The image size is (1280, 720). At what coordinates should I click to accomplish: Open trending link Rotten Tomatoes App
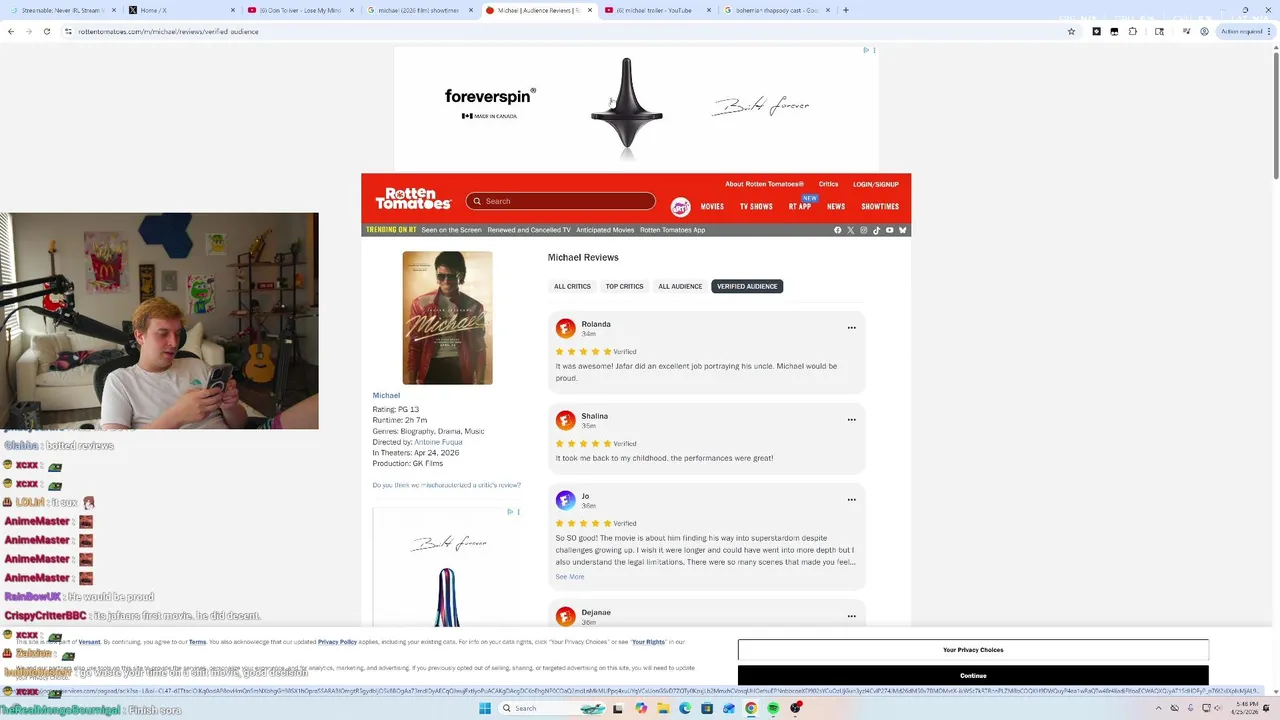point(672,230)
